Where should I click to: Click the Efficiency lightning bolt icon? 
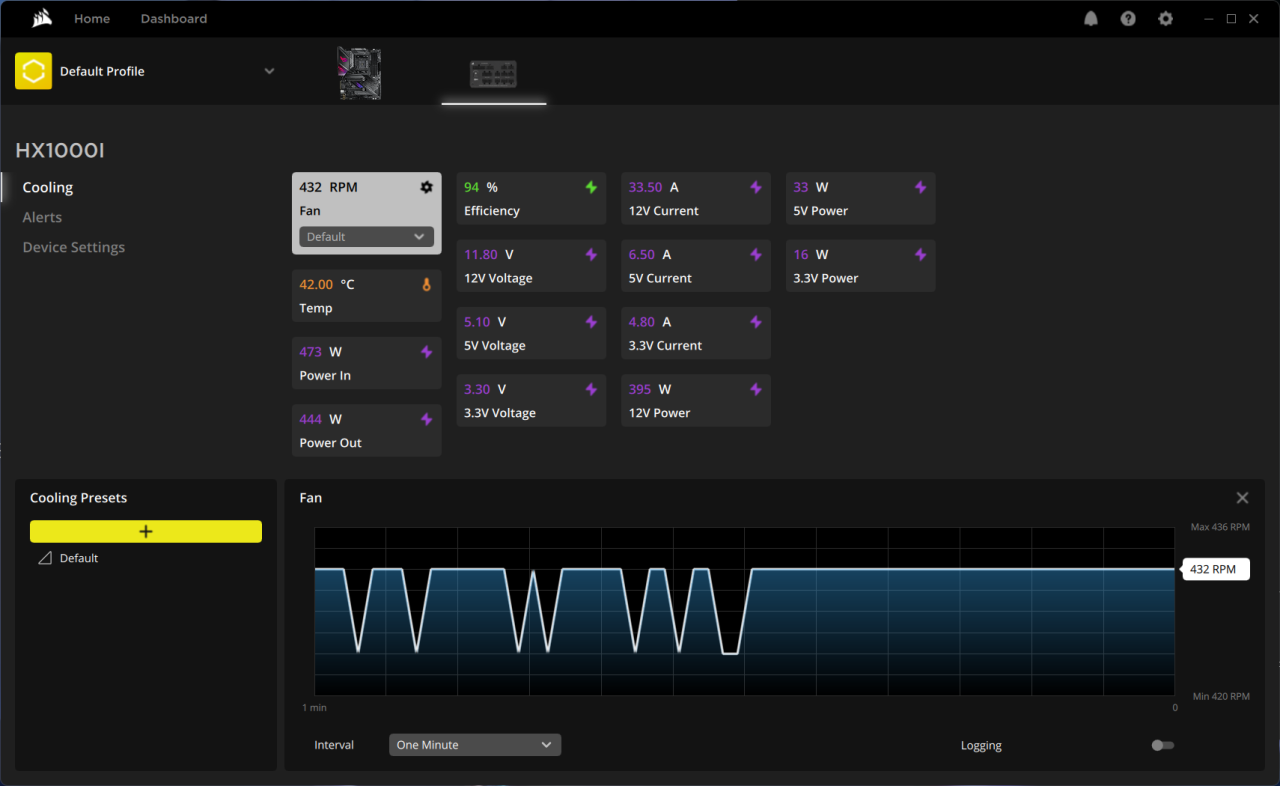591,187
